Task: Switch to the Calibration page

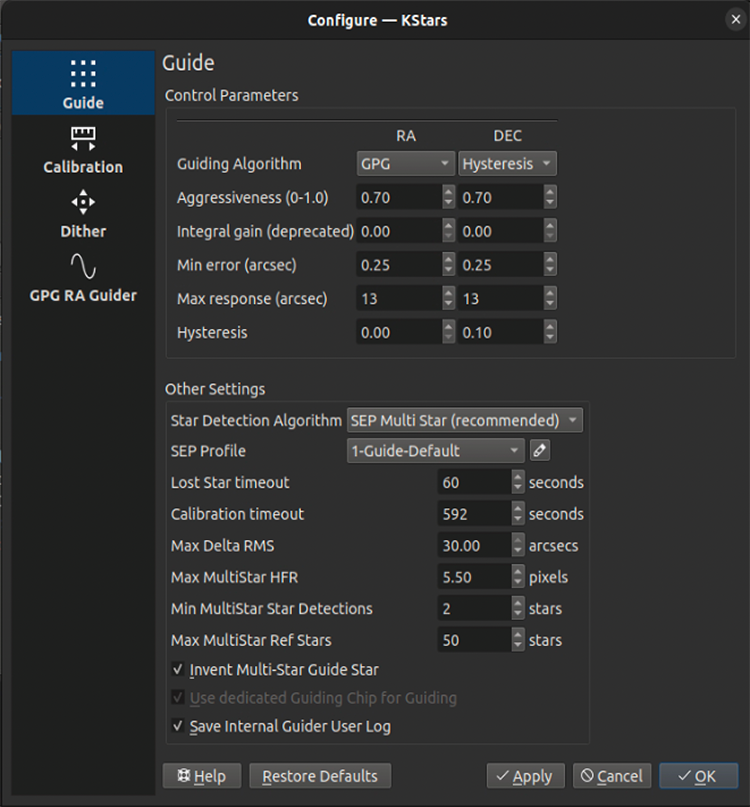Action: pos(82,152)
